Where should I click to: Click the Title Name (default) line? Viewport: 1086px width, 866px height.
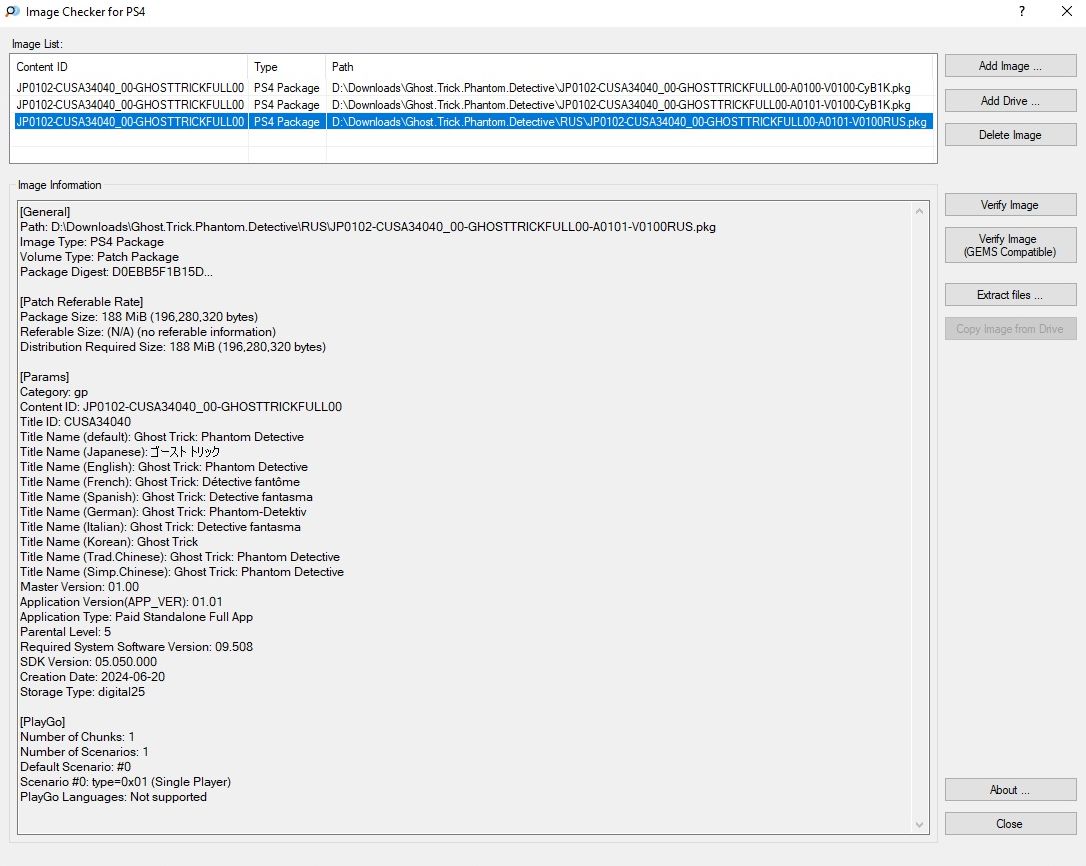[x=162, y=437]
